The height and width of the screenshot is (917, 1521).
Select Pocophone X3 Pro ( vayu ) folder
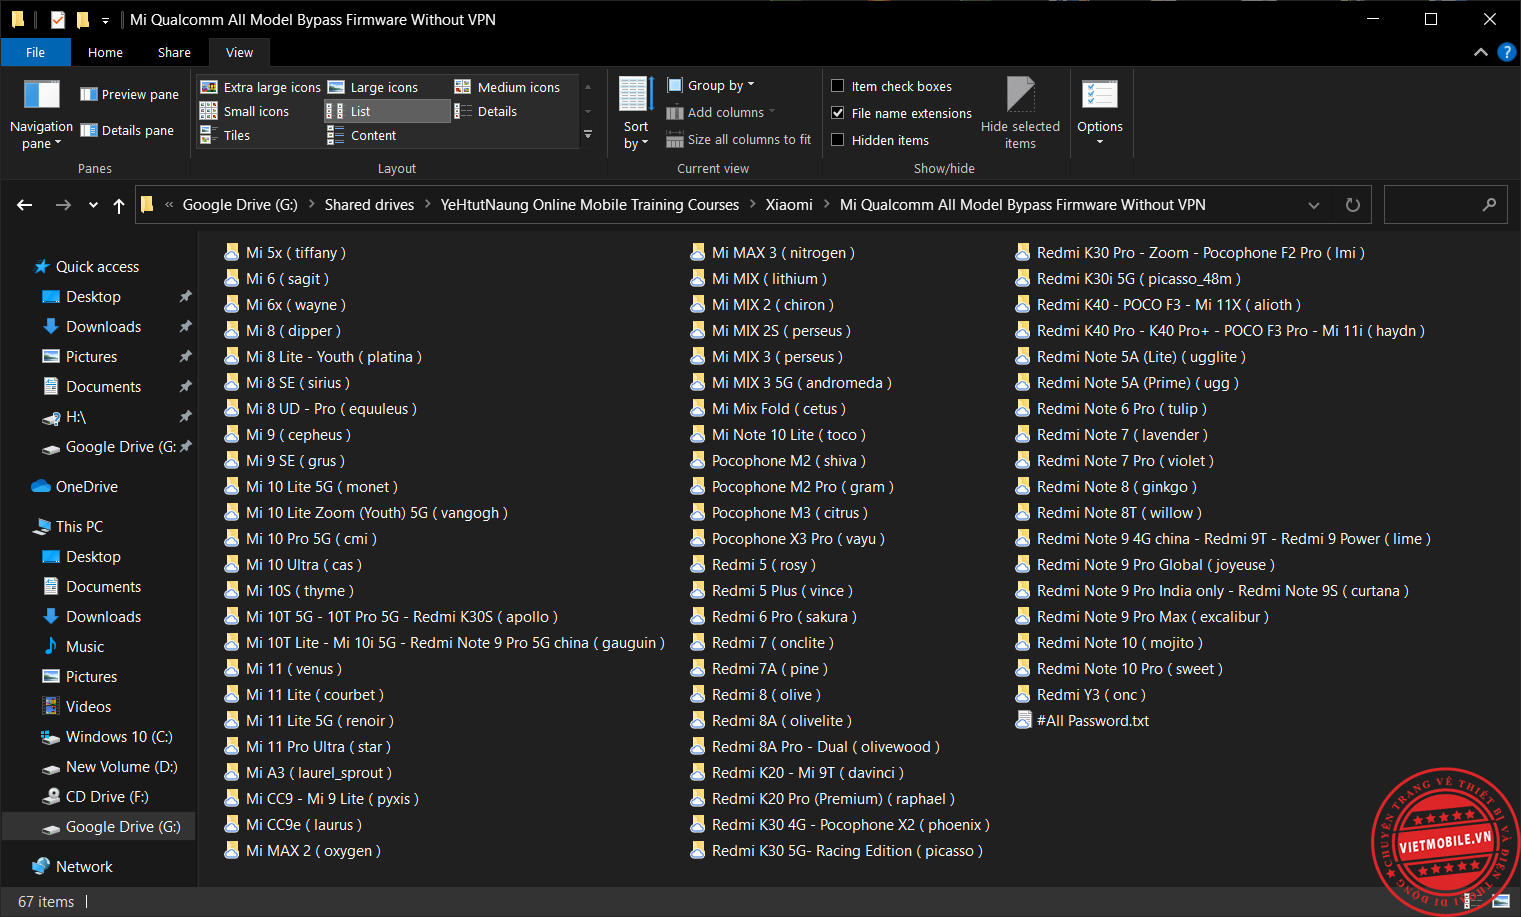point(787,539)
